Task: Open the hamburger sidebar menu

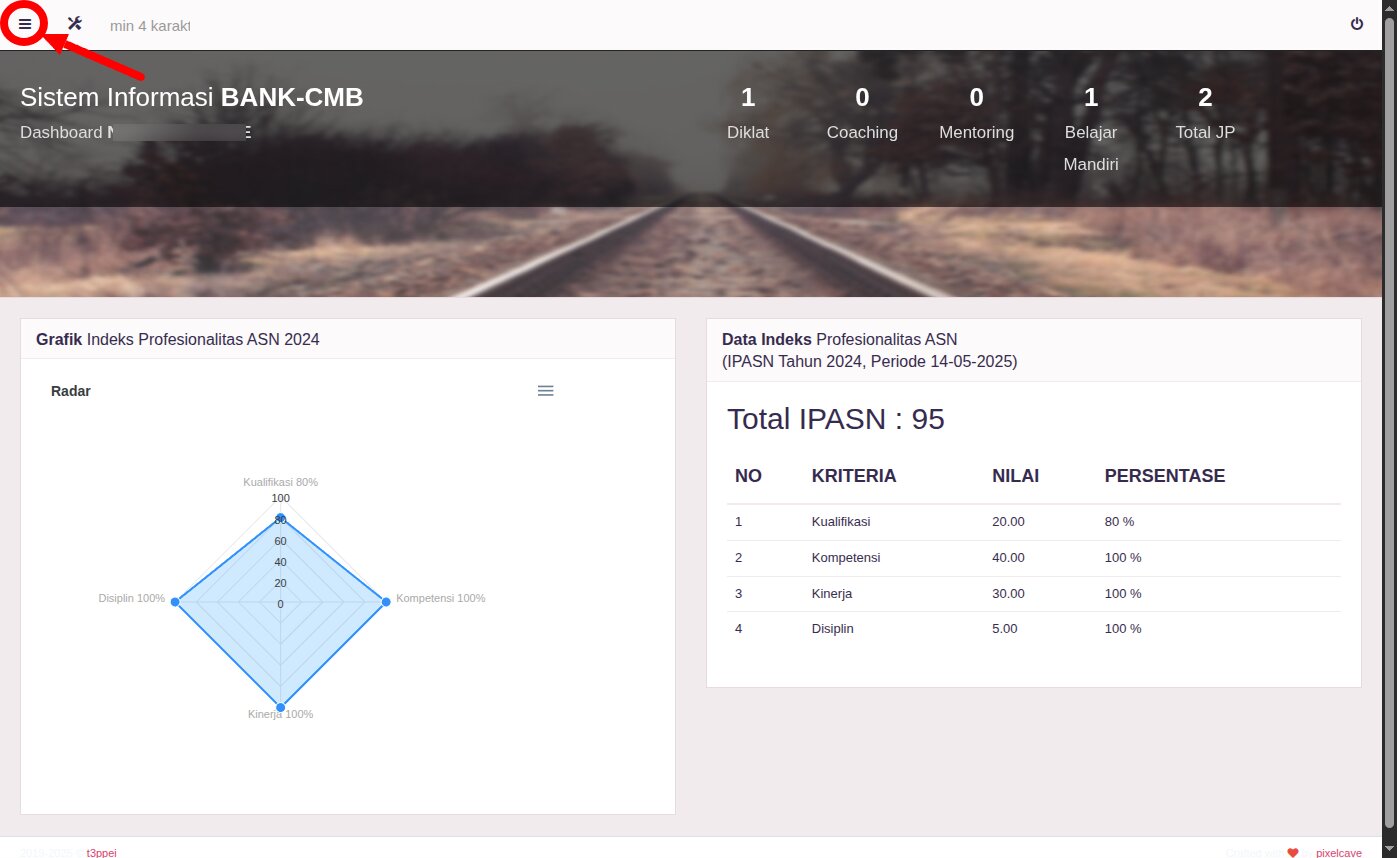Action: pyautogui.click(x=25, y=24)
